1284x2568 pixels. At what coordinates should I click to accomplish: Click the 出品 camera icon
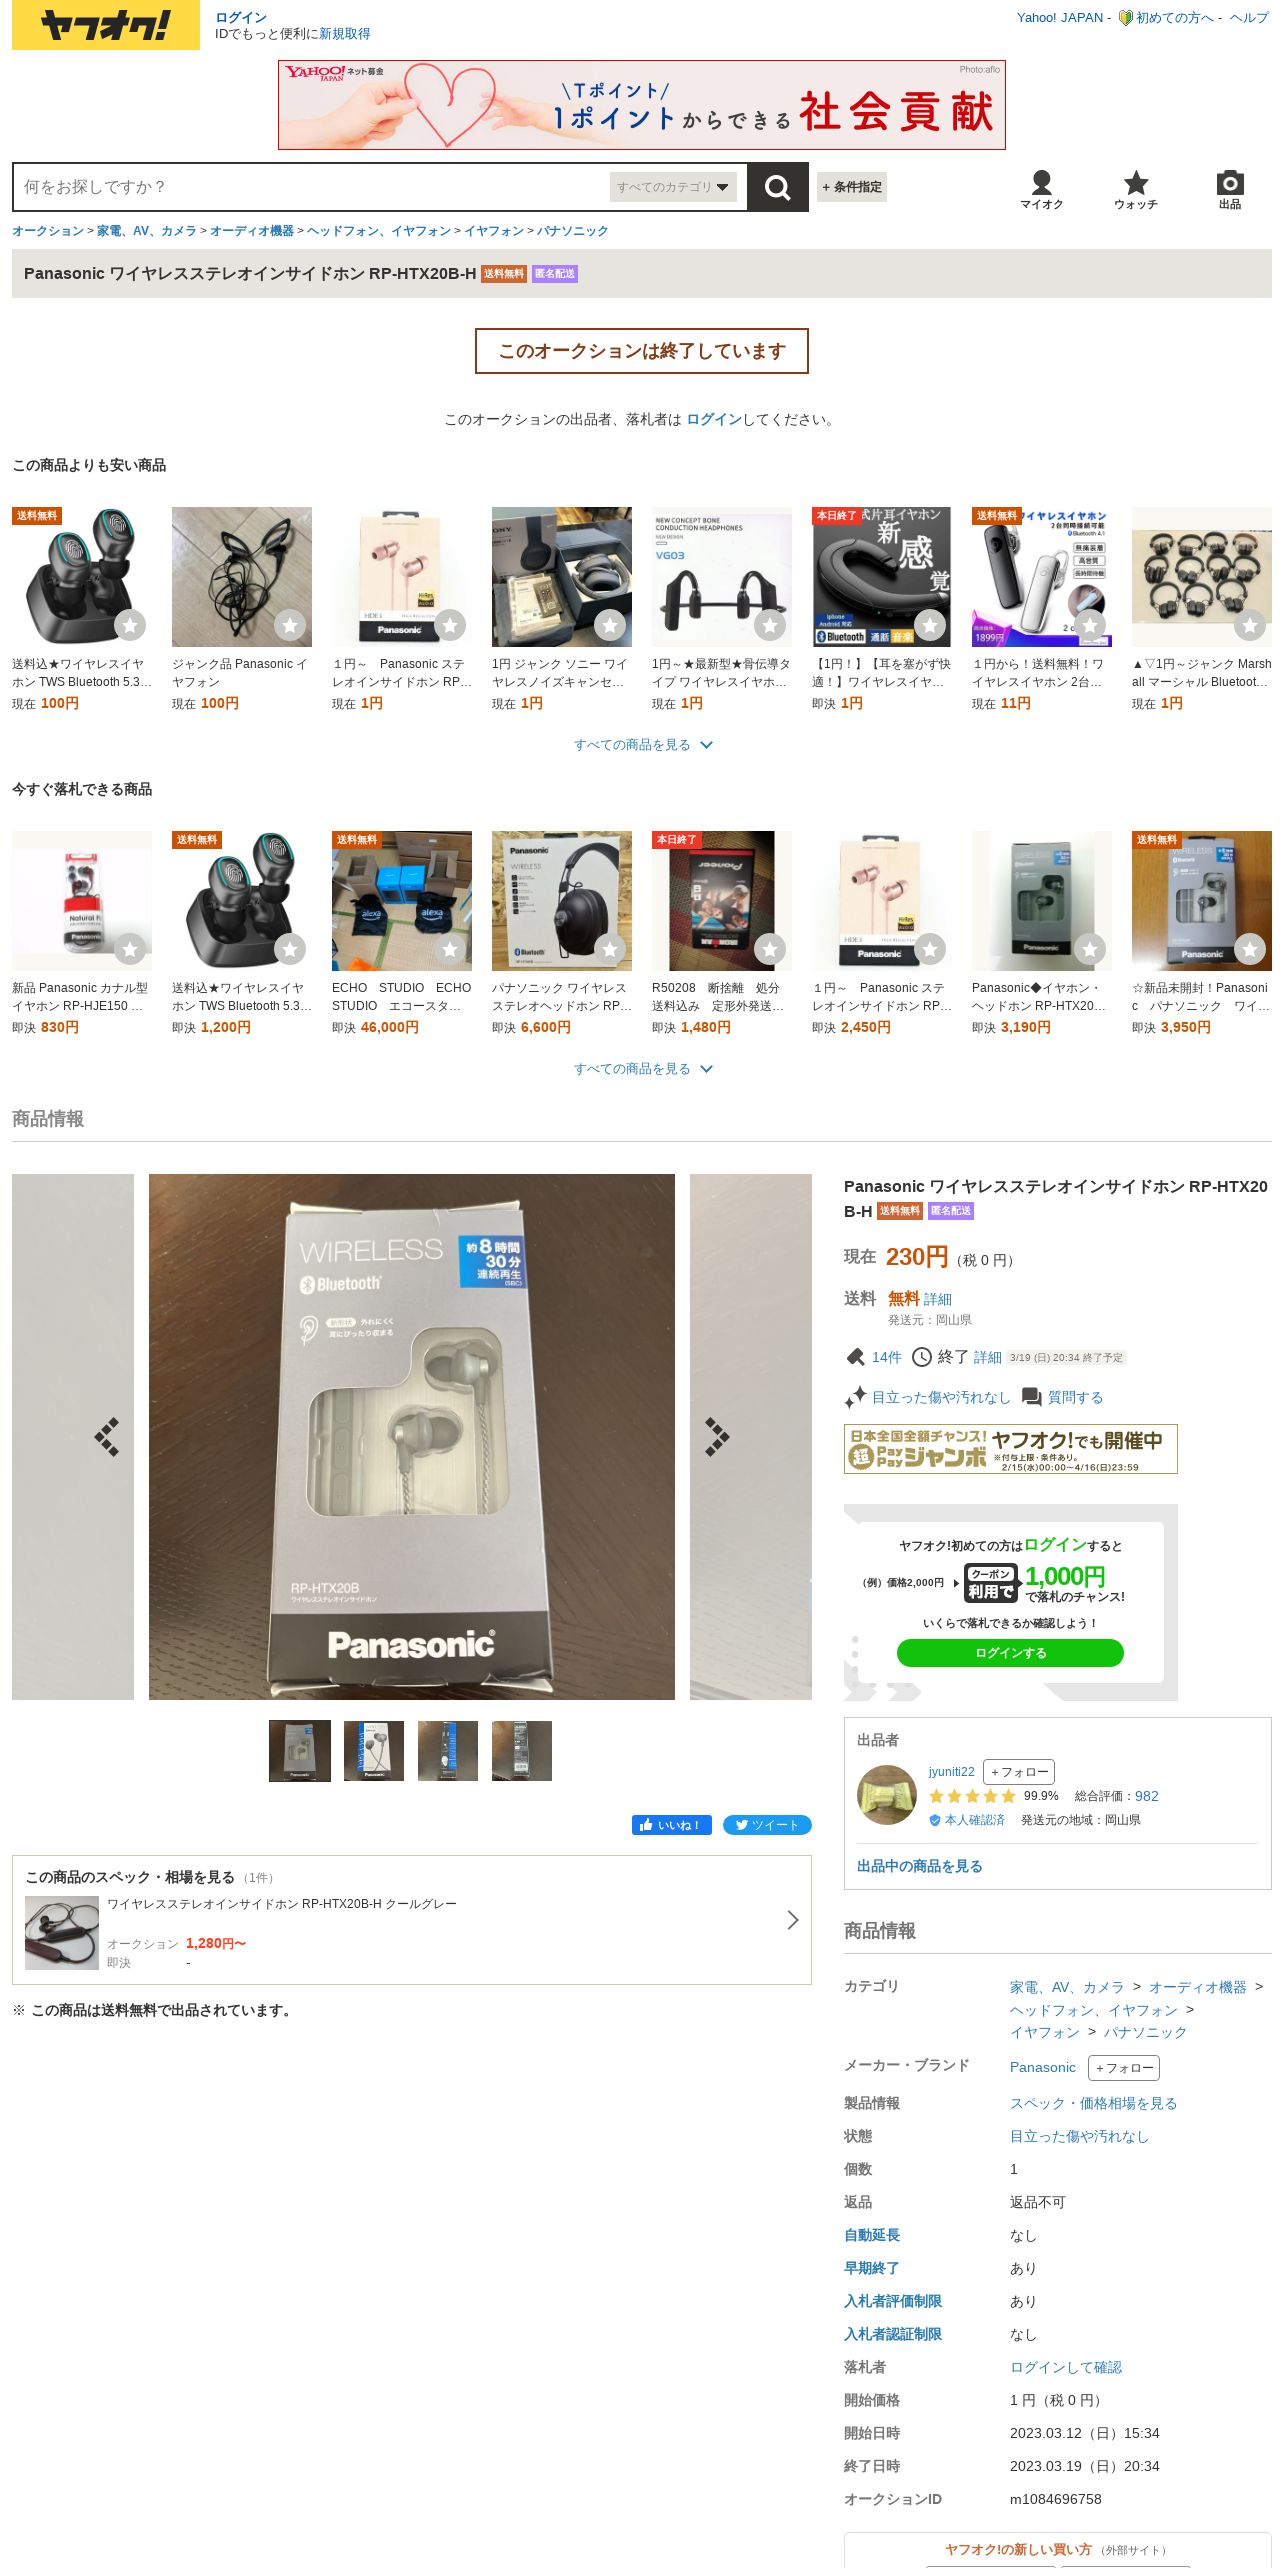coord(1229,189)
